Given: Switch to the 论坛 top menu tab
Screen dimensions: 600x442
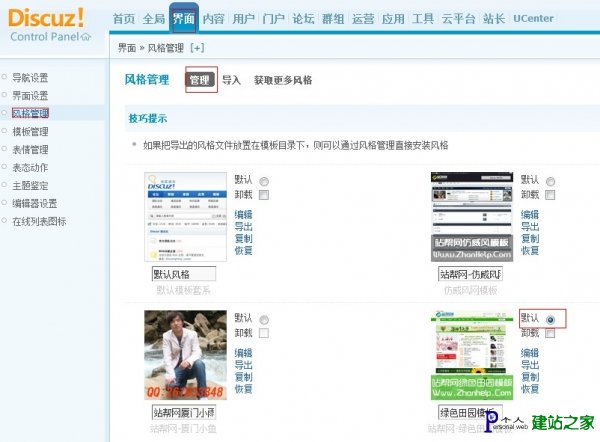Looking at the screenshot, I should click(x=303, y=18).
